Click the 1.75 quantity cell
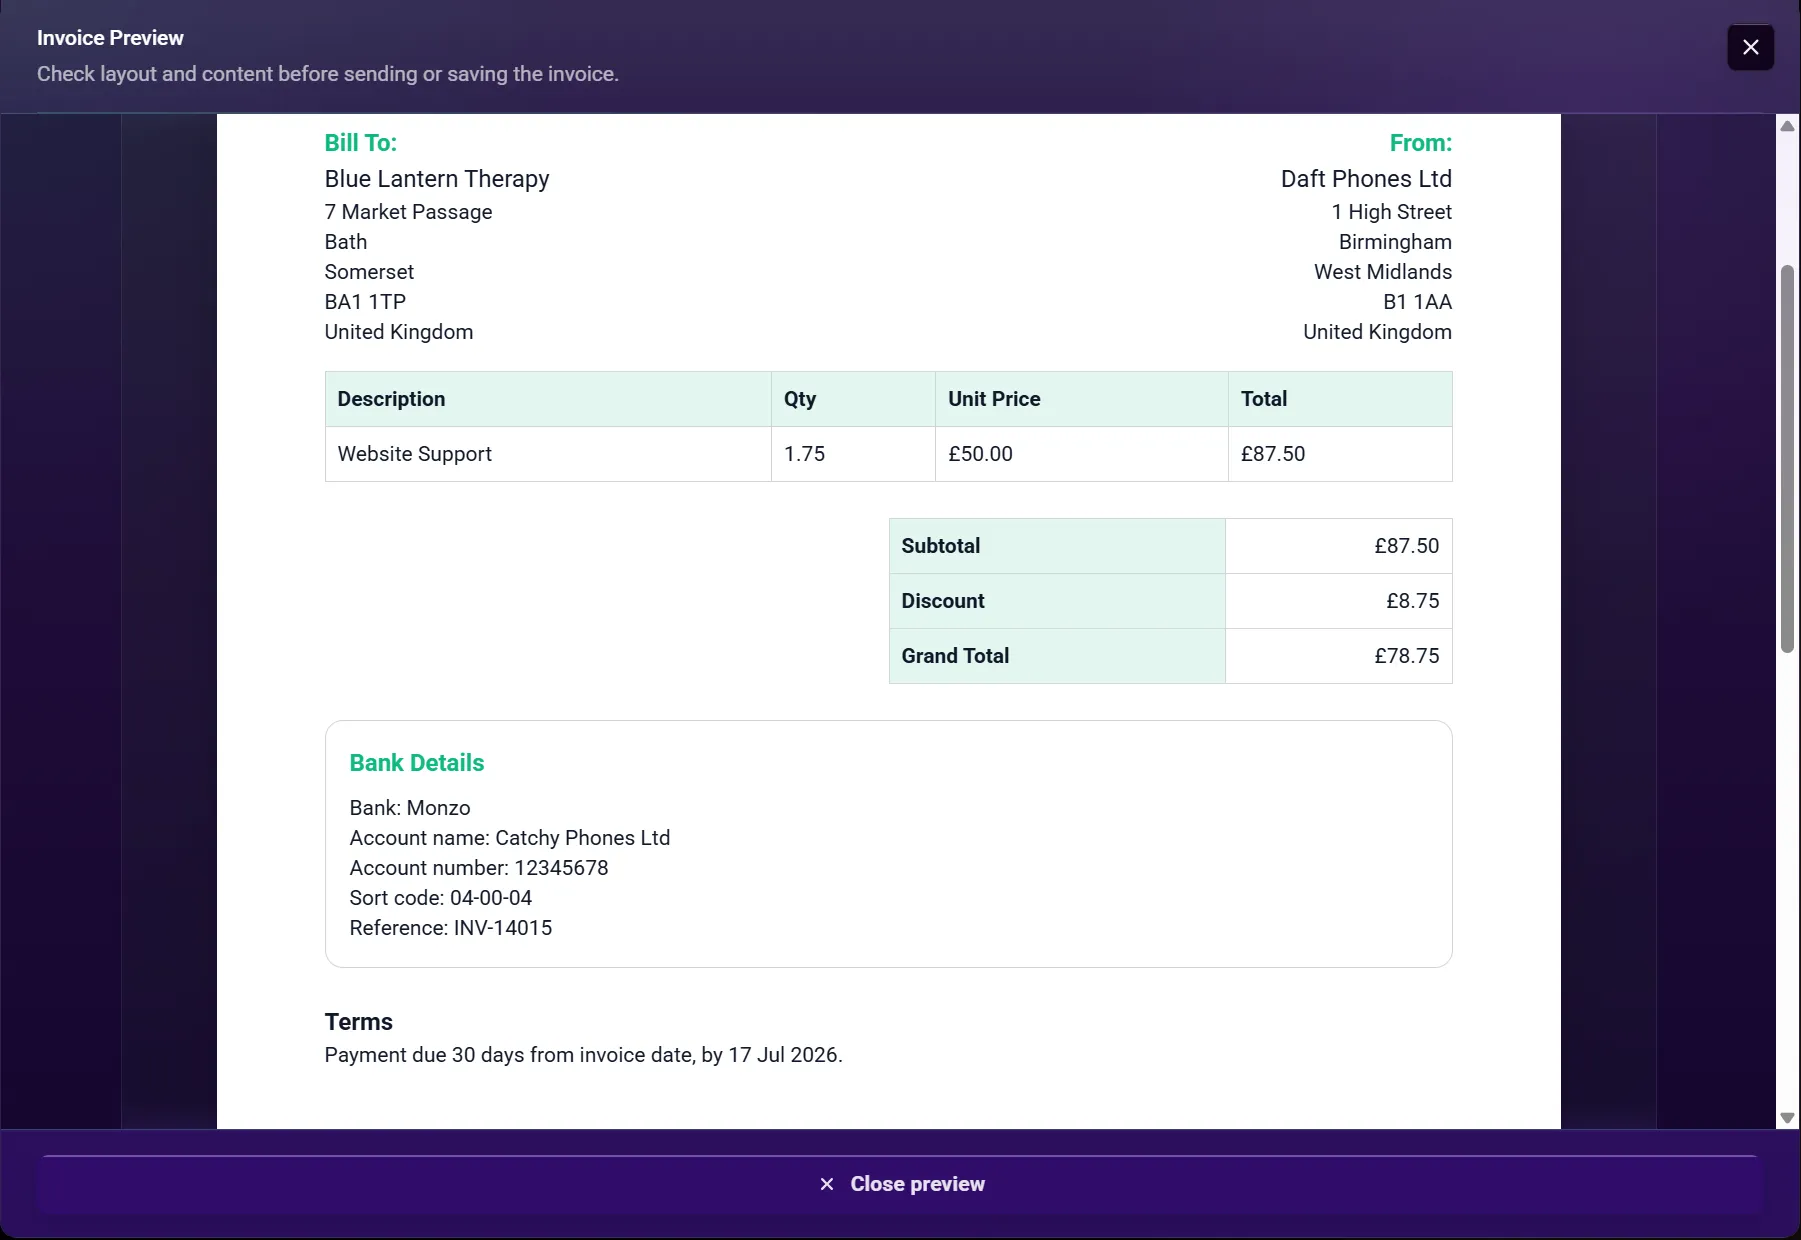 point(853,454)
